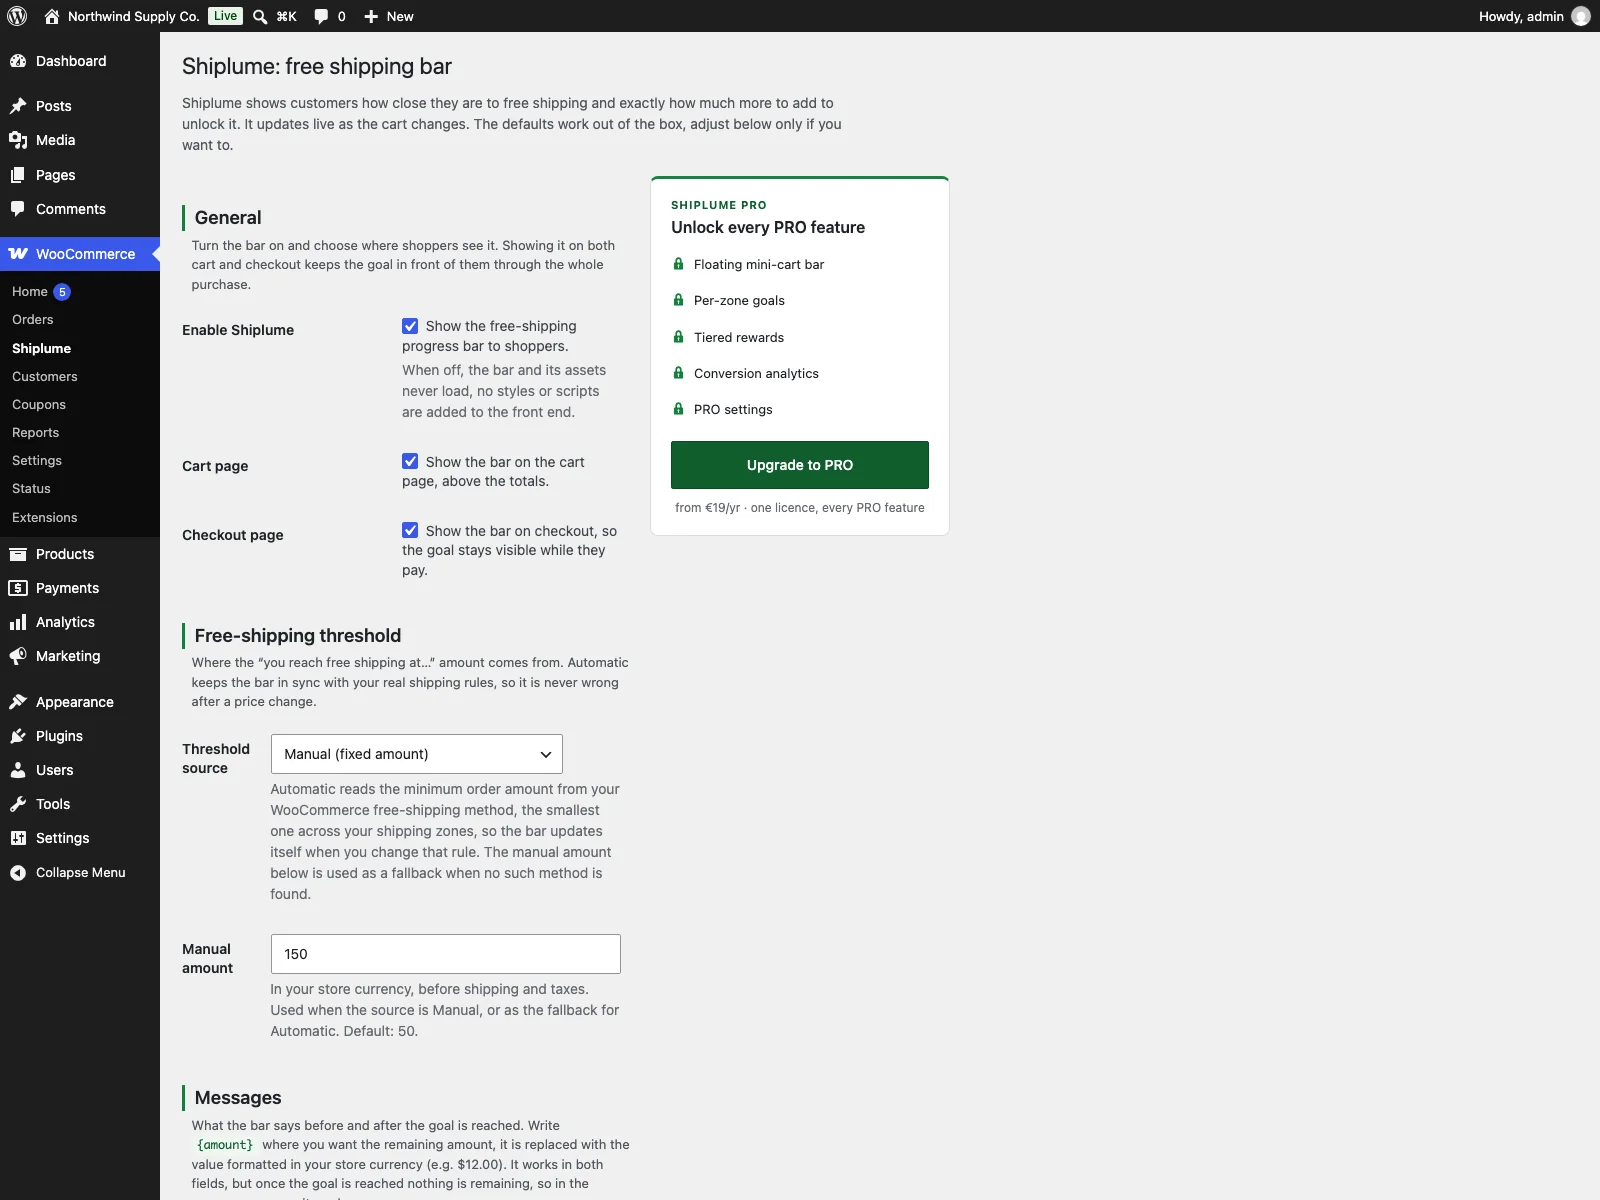
Task: Click the Payments icon in sidebar
Action: coord(18,588)
